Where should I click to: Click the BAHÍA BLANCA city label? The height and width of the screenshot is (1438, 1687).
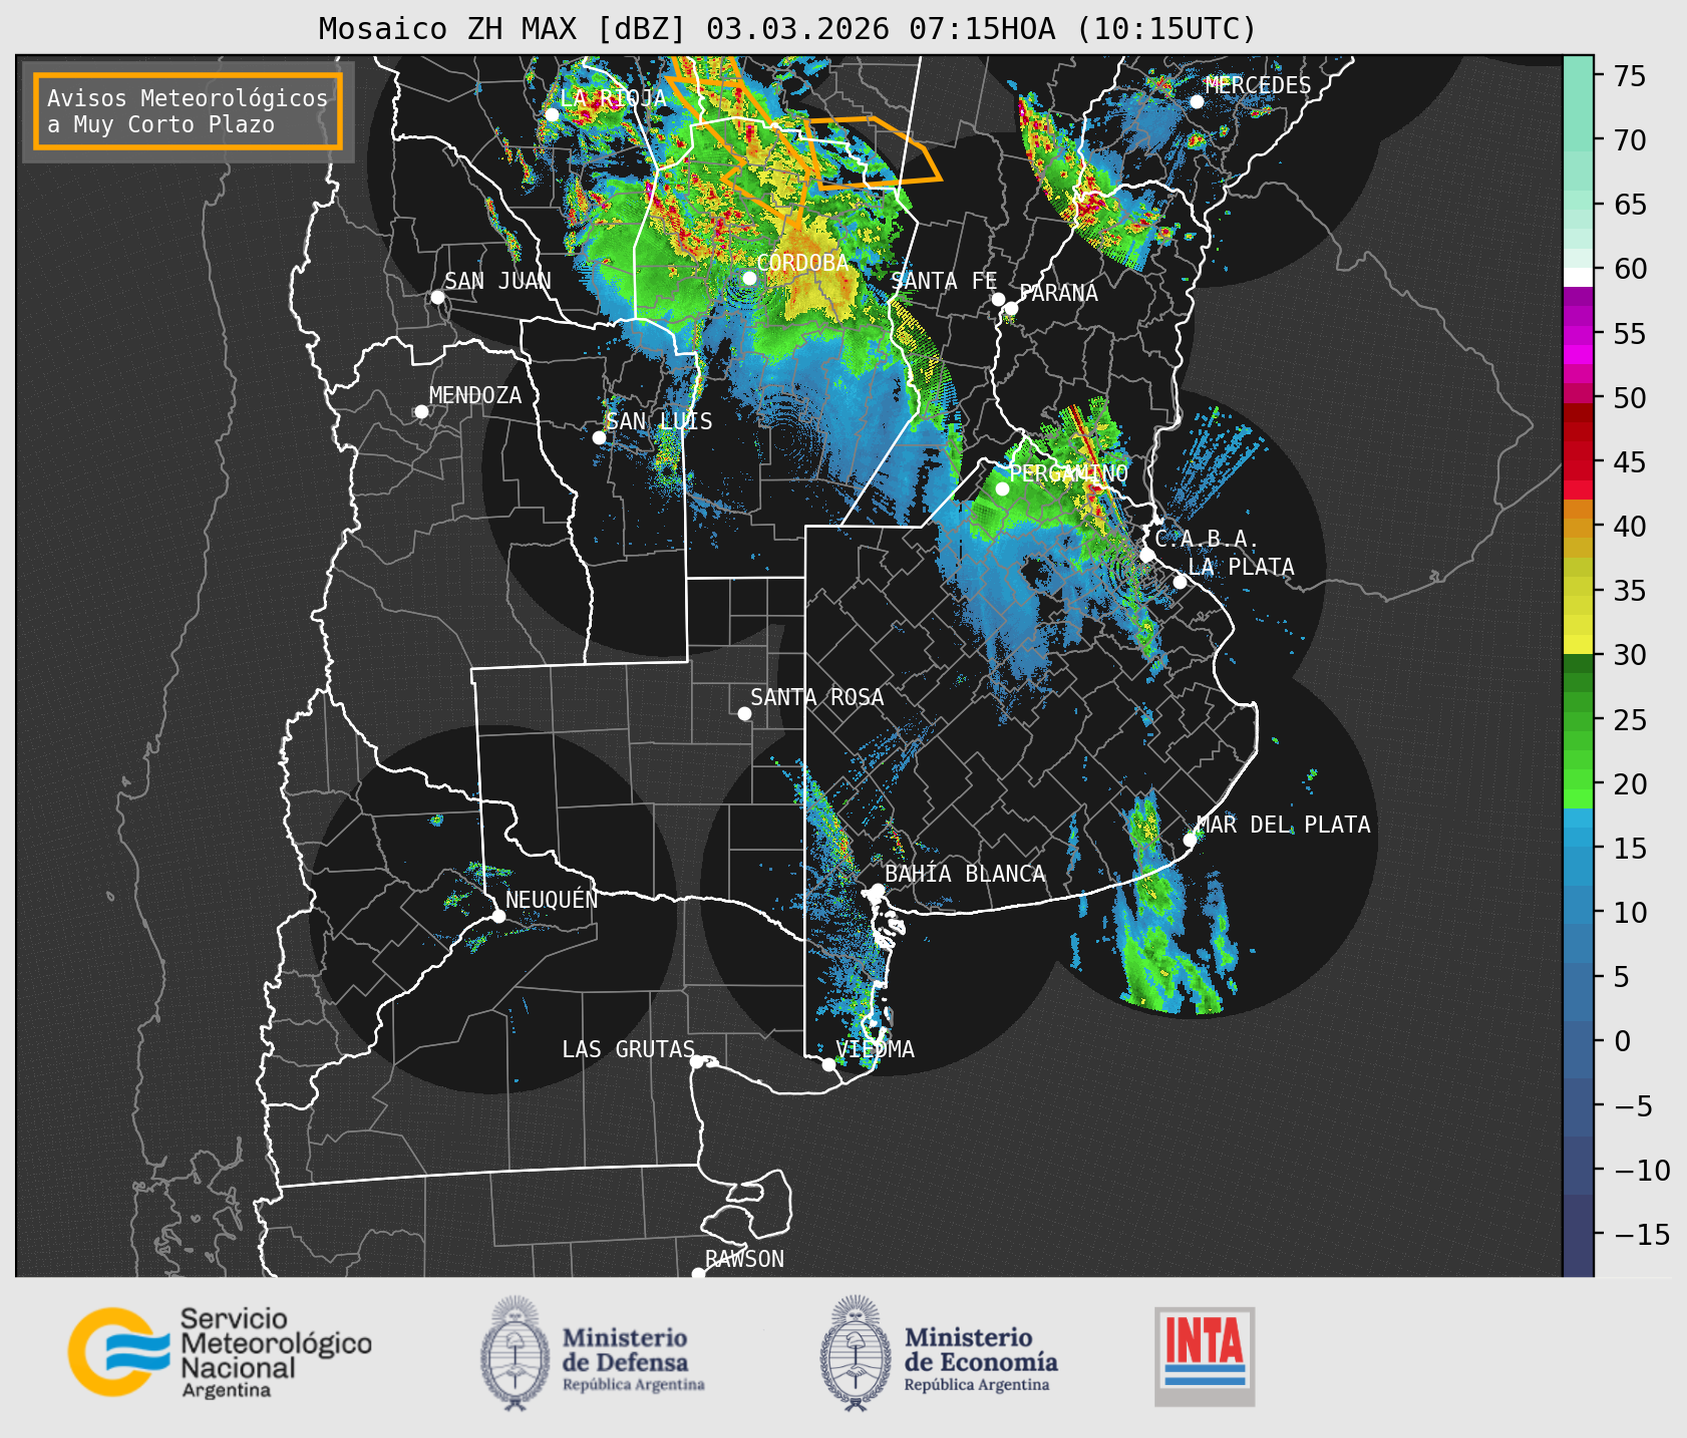click(965, 874)
